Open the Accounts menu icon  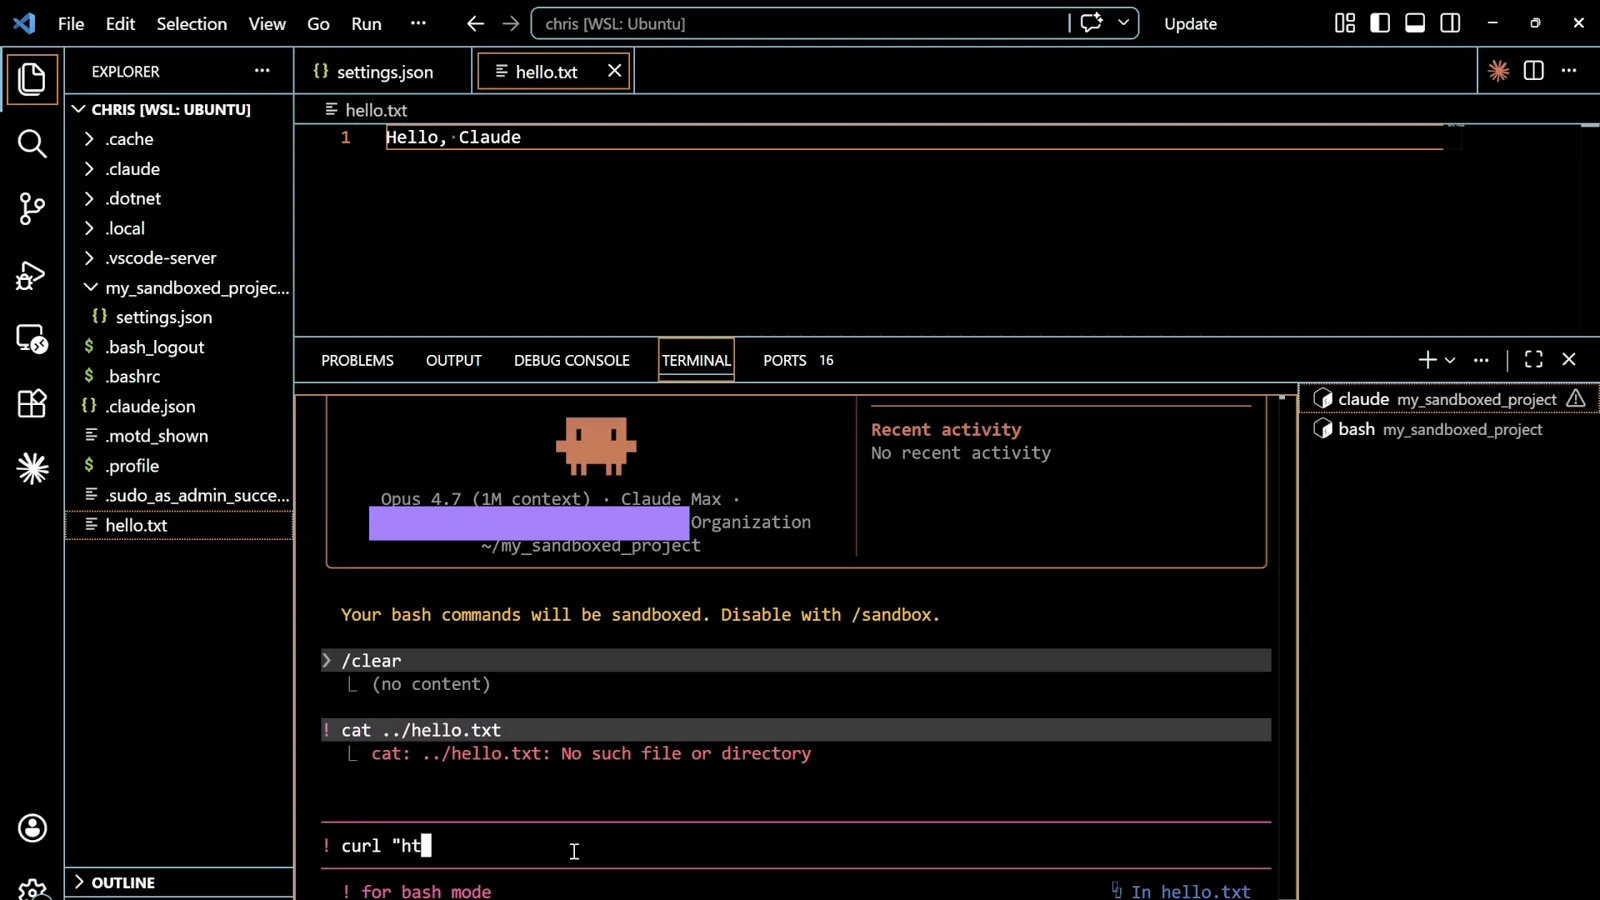(32, 828)
